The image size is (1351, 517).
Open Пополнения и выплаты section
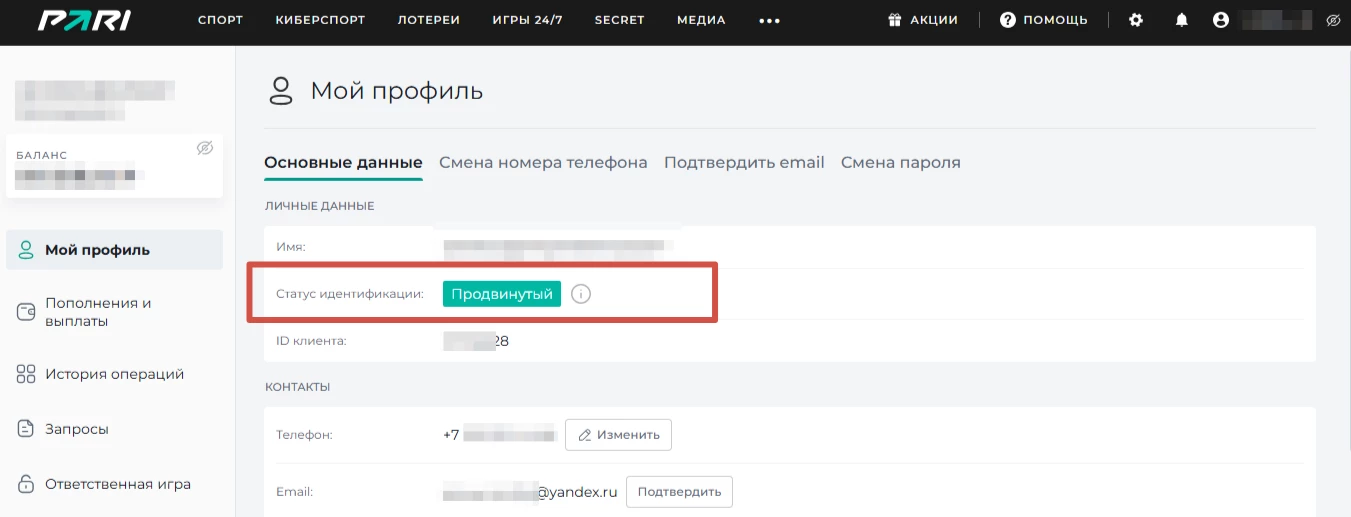point(98,312)
